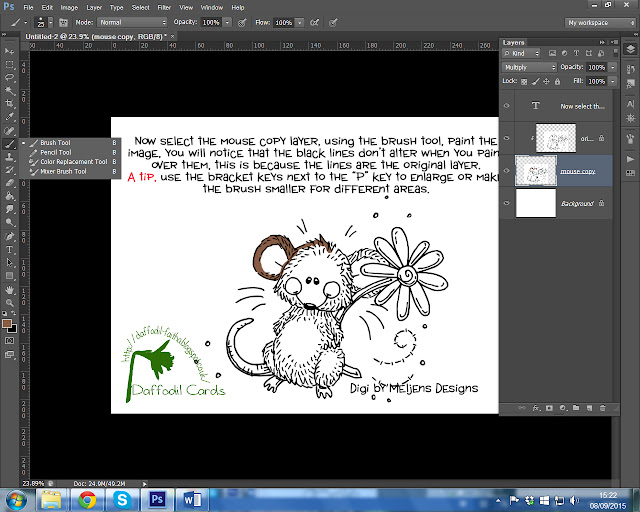Image resolution: width=640 pixels, height=512 pixels.
Task: Select the Horizontal Type tool
Action: (x=9, y=249)
